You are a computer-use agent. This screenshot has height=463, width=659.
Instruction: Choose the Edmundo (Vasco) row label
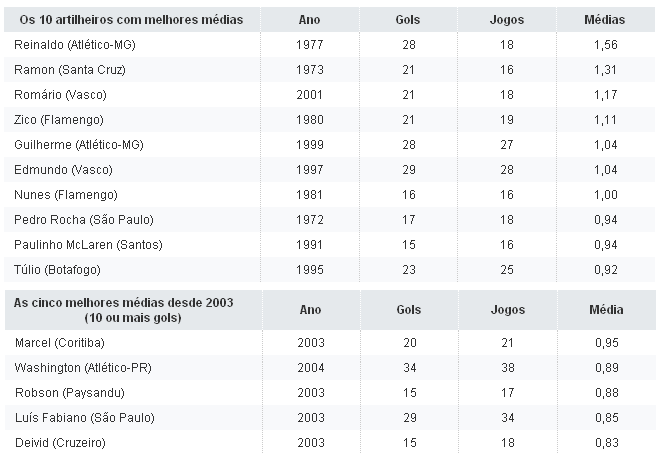pyautogui.click(x=63, y=170)
